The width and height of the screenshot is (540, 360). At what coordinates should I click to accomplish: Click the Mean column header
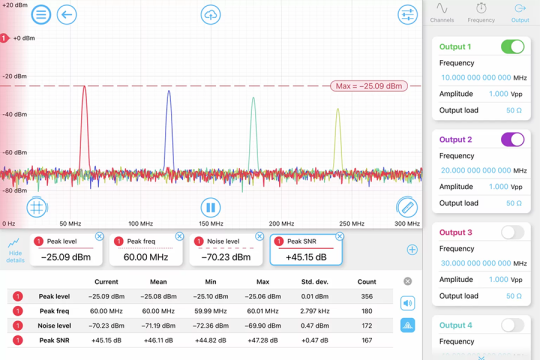coord(158,282)
